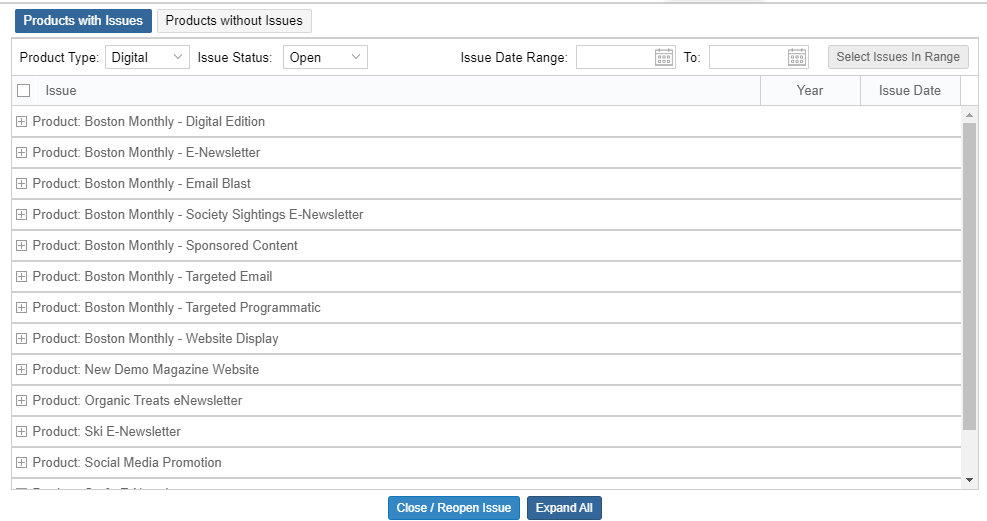The image size is (987, 521).
Task: Select 'Product: Ski E-Newsletter' text
Action: tap(106, 431)
